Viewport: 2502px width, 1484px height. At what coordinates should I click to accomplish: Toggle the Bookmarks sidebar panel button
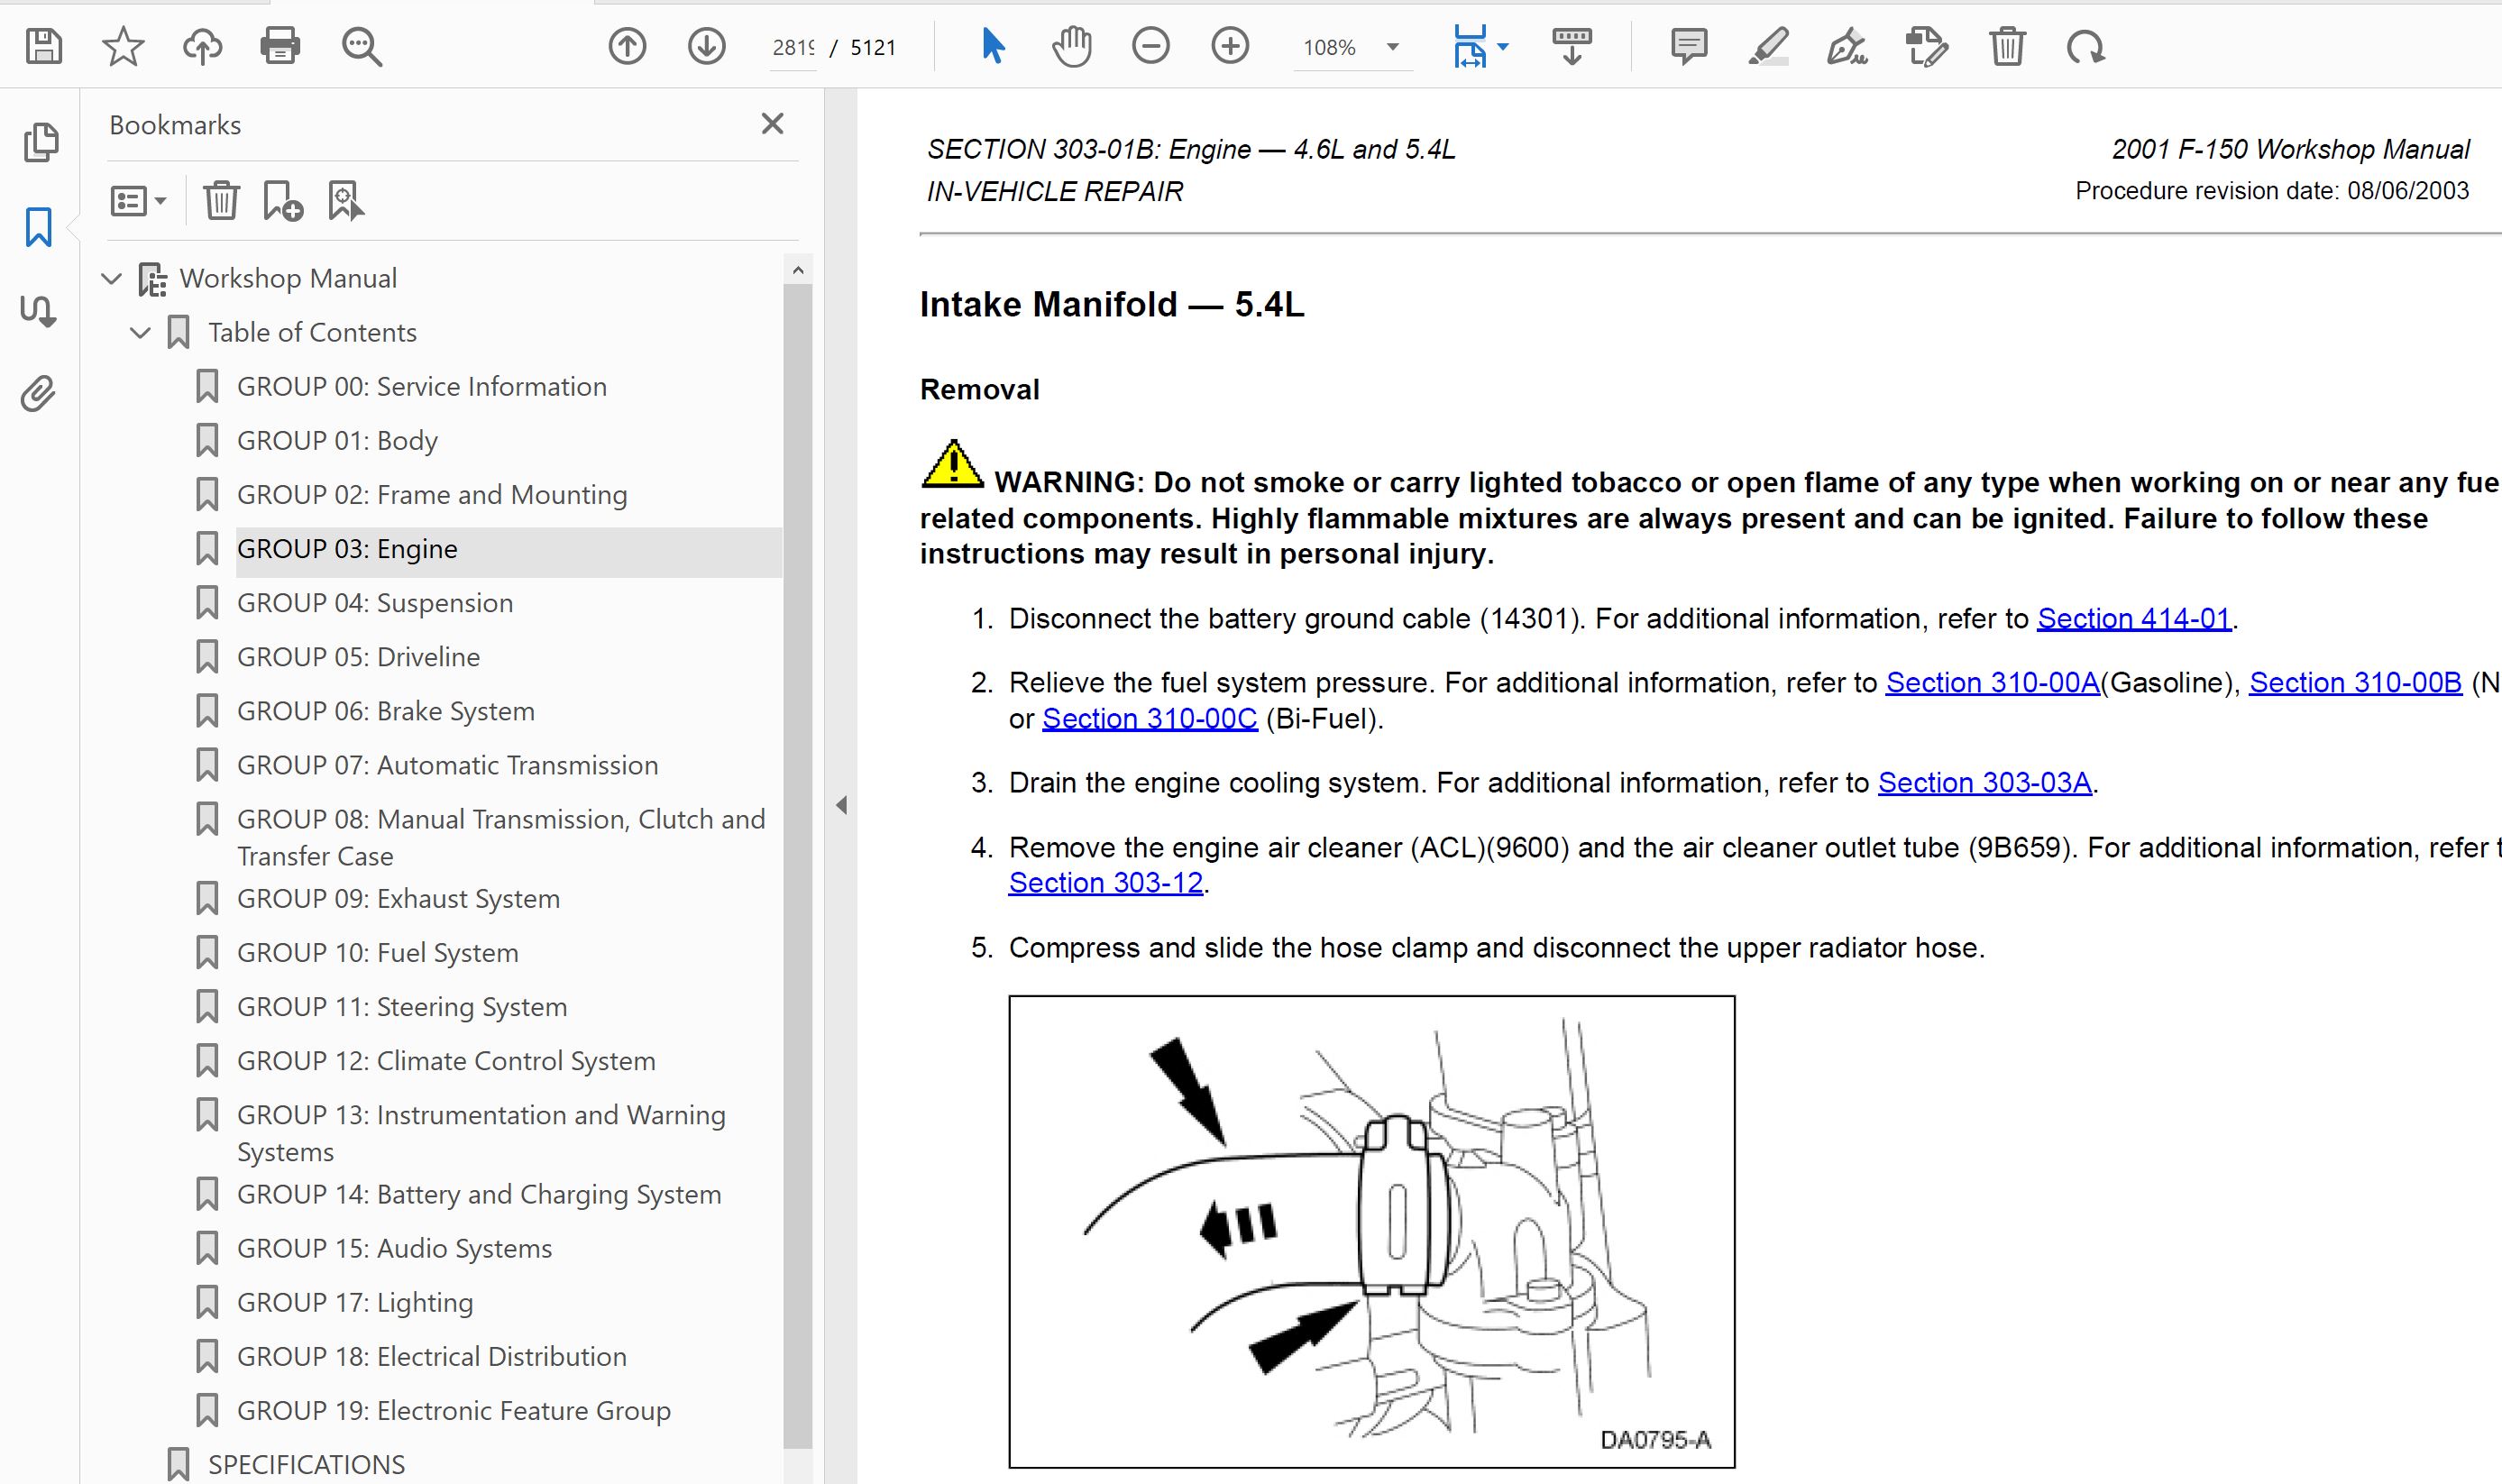tap(38, 227)
